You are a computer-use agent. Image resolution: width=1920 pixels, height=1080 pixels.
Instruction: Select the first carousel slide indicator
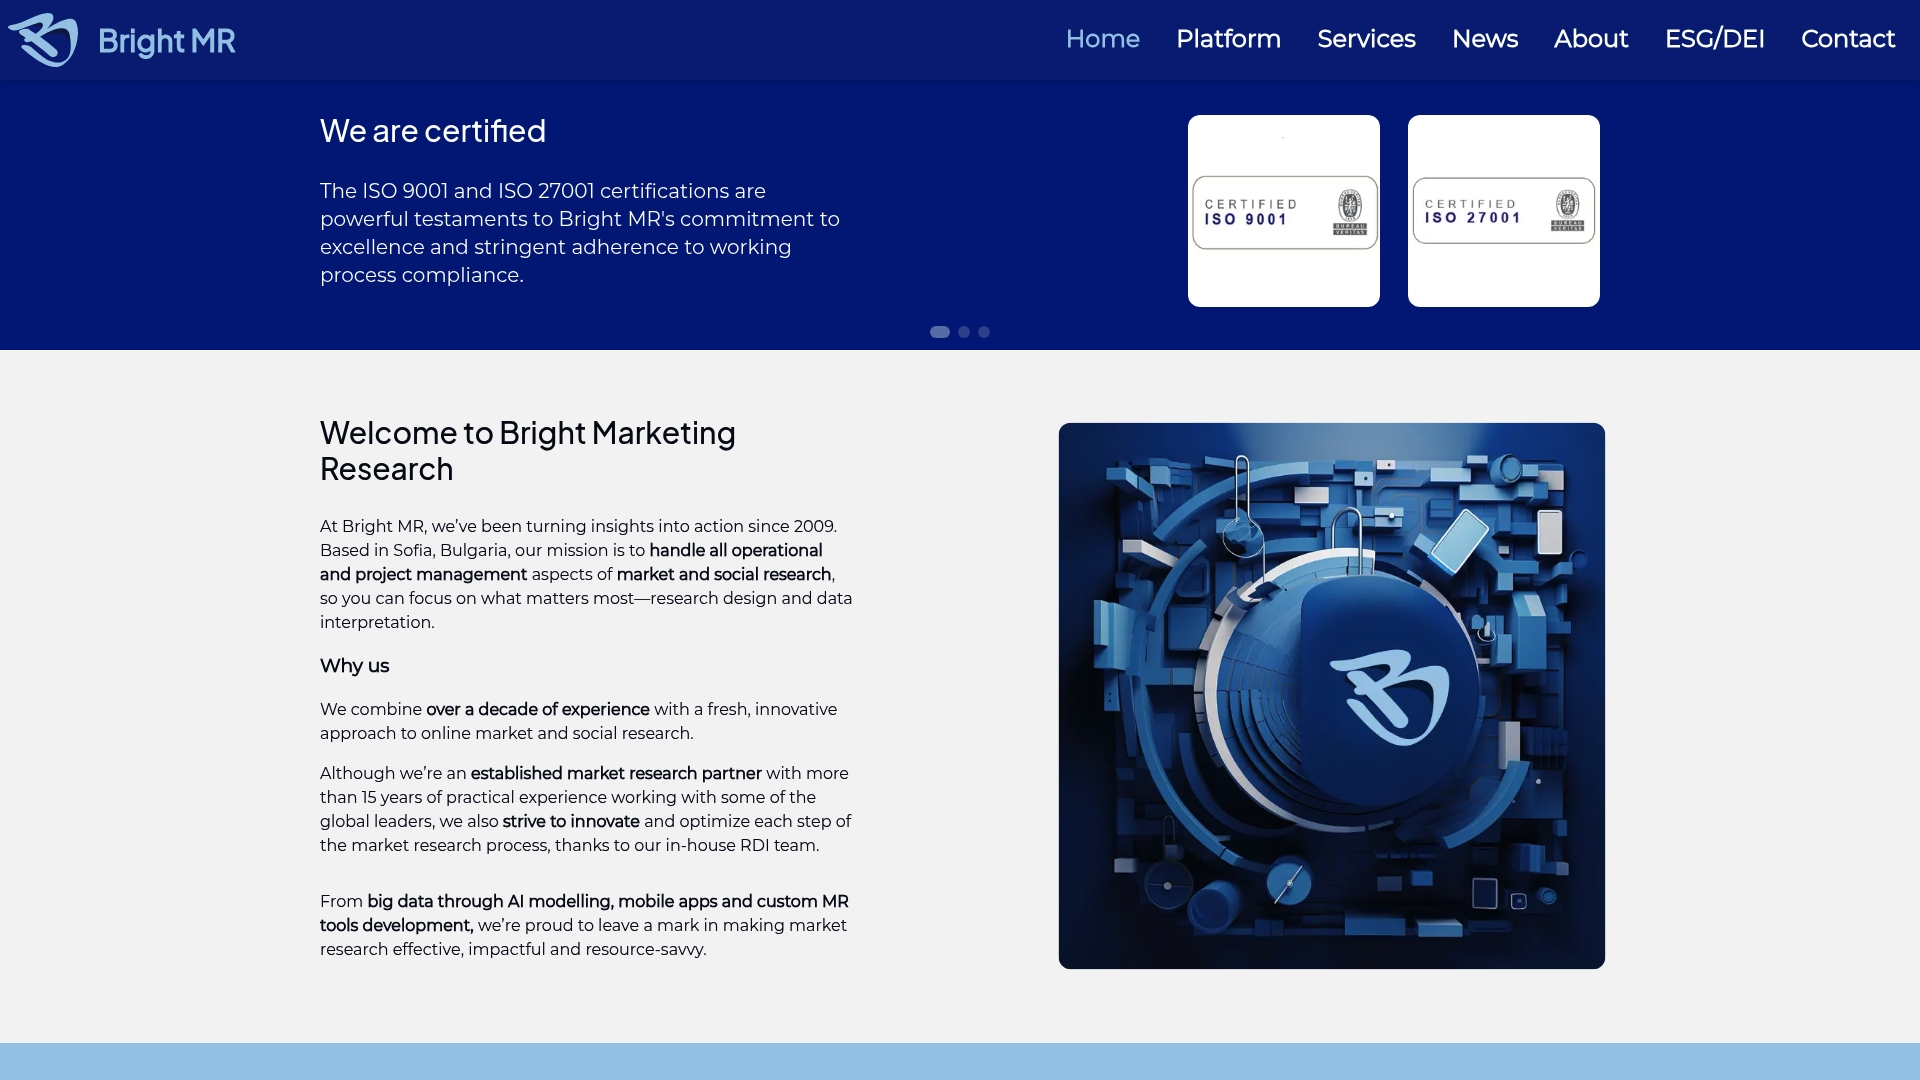point(940,332)
